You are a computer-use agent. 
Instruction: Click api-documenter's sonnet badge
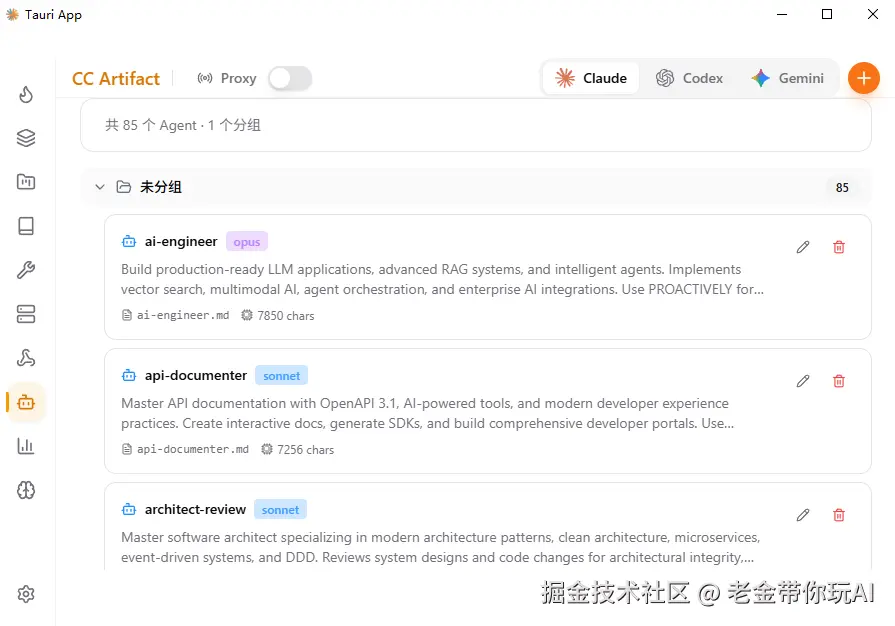(281, 376)
